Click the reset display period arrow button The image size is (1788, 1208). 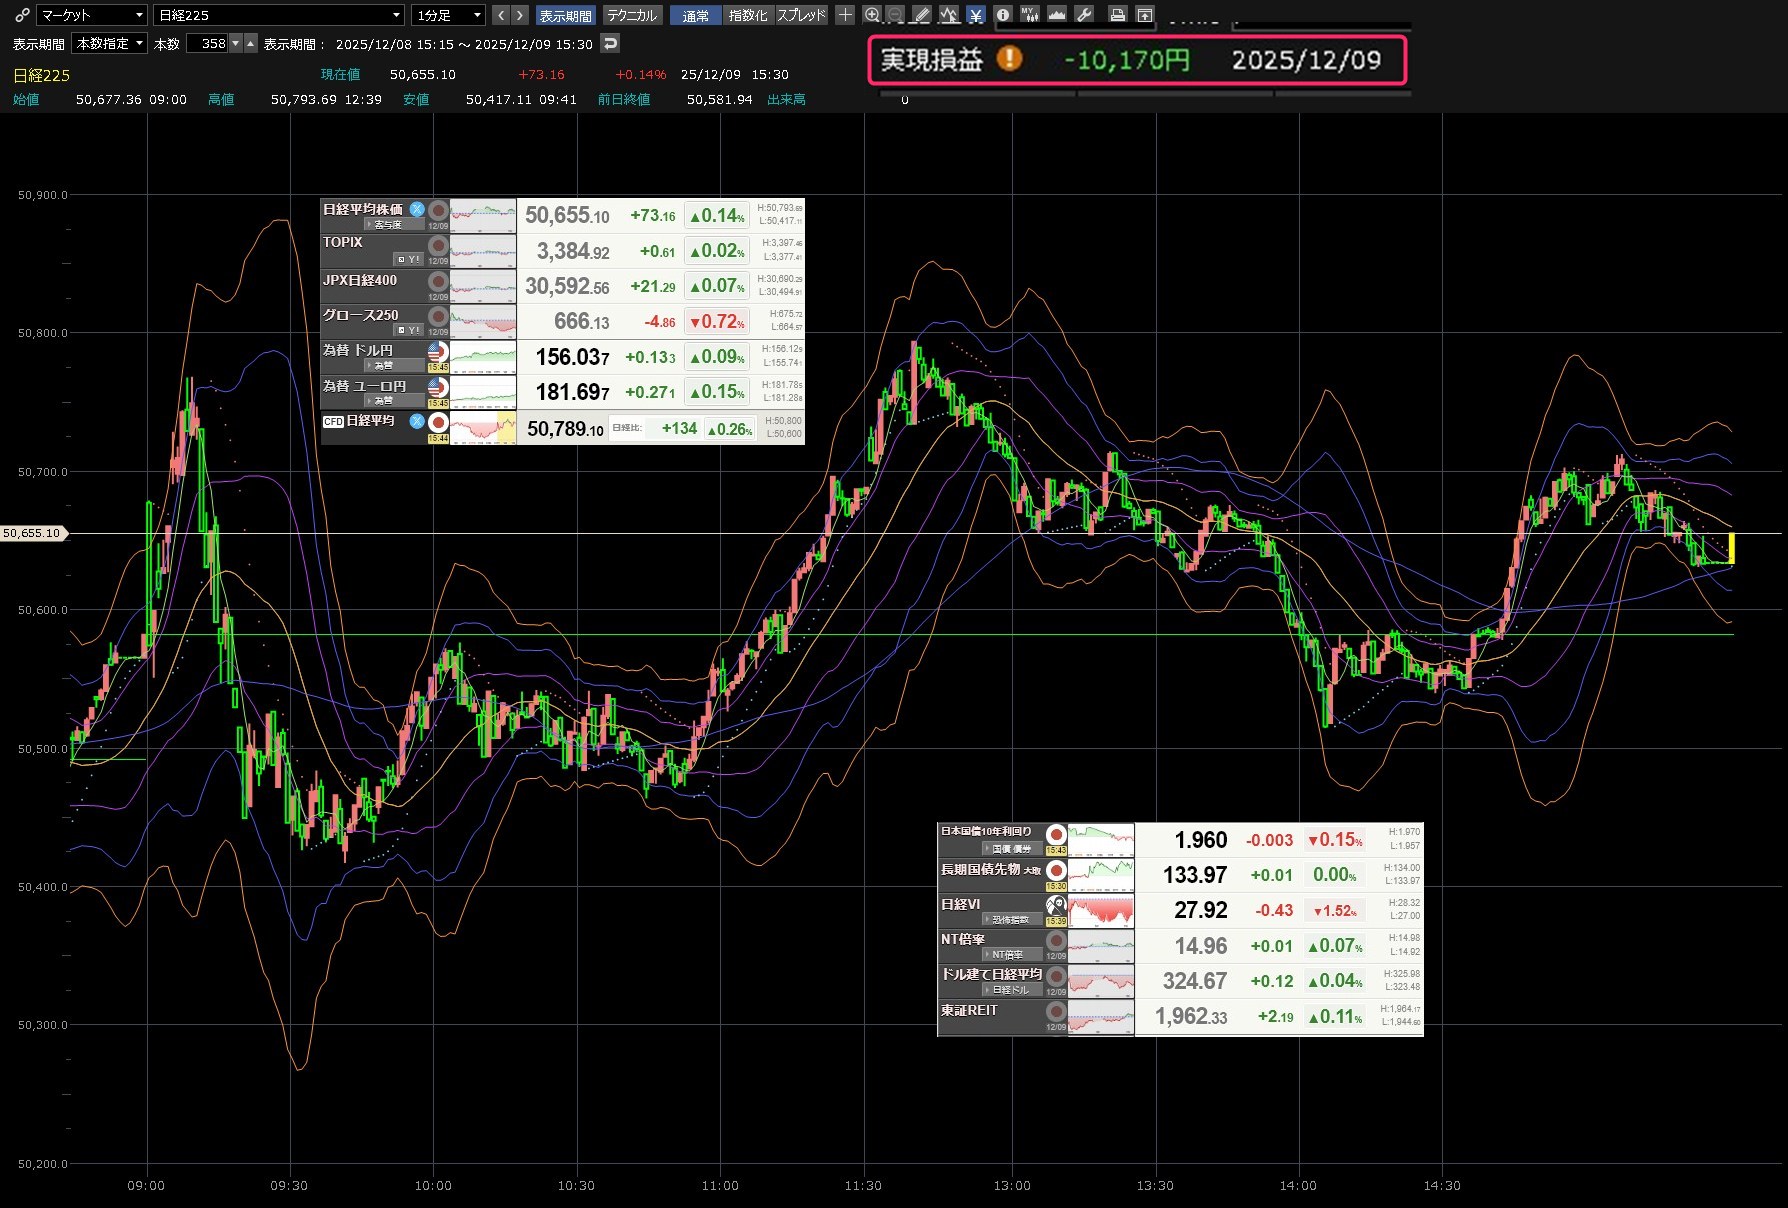coord(610,43)
